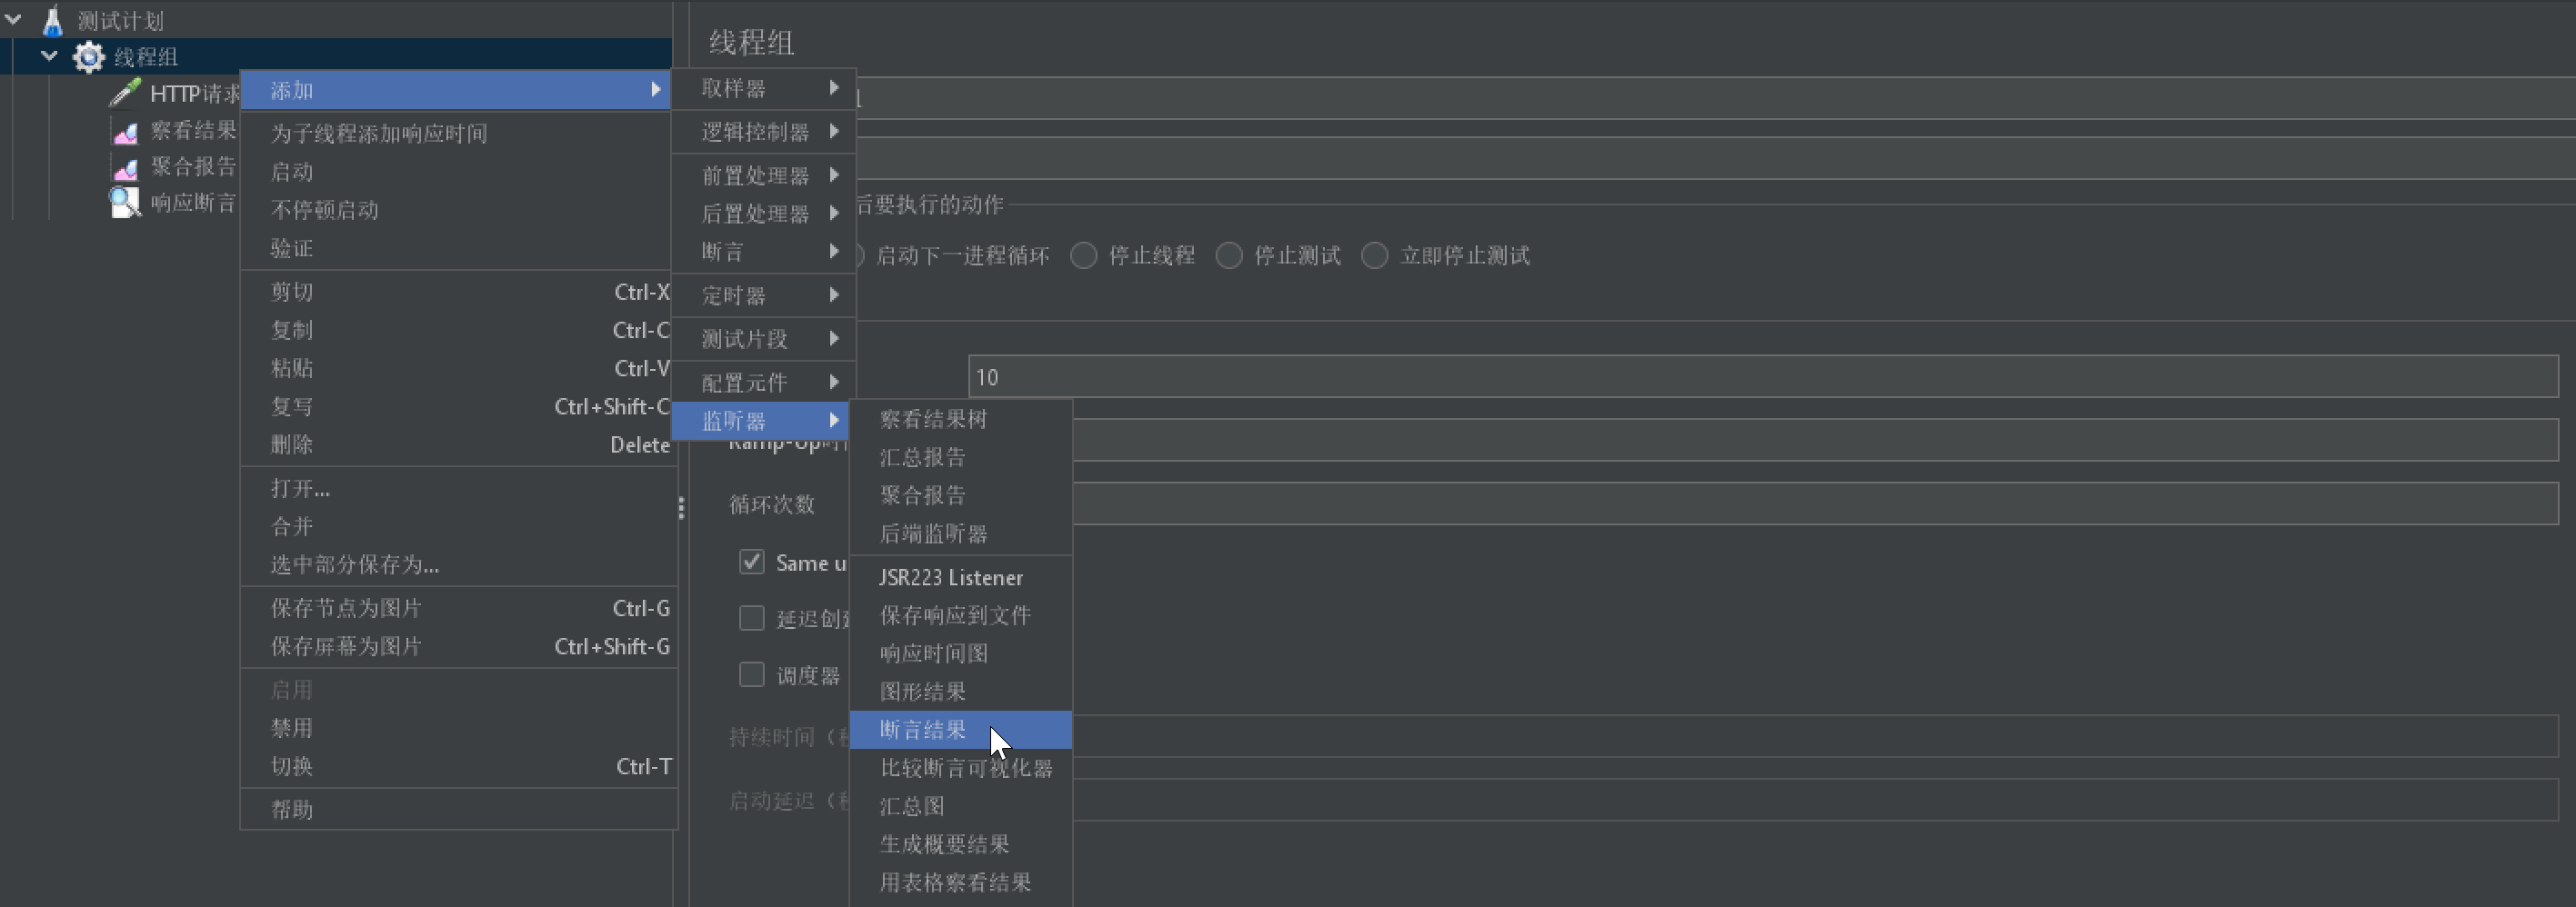2576x907 pixels.
Task: Expand the 后置处理器 submenu
Action: point(764,213)
